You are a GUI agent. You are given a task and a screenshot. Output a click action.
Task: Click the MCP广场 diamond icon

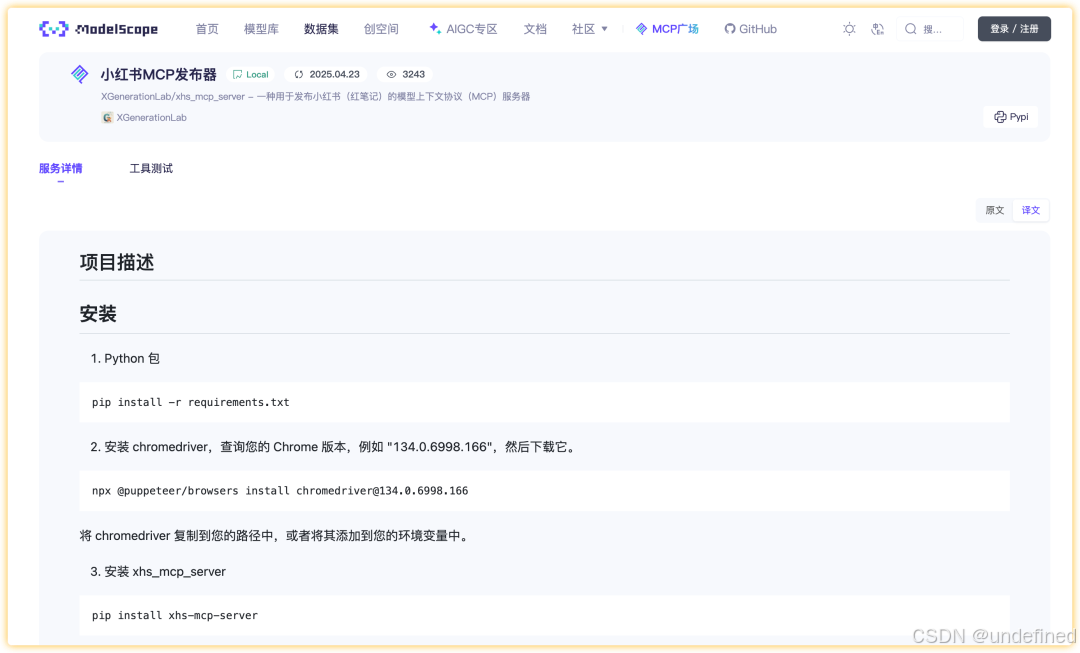(641, 29)
